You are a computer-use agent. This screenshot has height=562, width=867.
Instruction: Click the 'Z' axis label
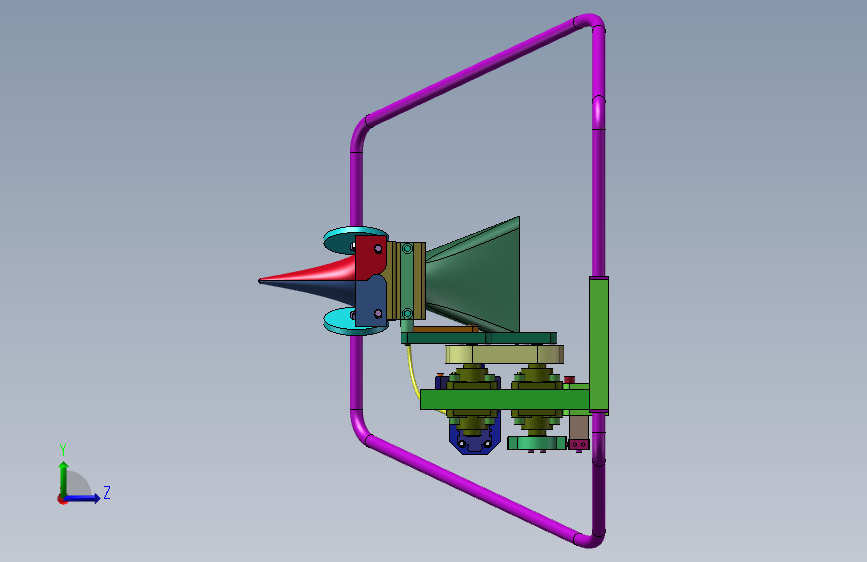pos(107,492)
